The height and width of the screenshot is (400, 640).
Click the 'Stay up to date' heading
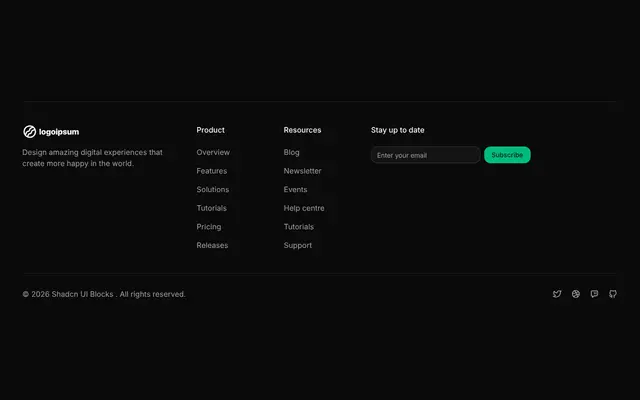coord(398,130)
